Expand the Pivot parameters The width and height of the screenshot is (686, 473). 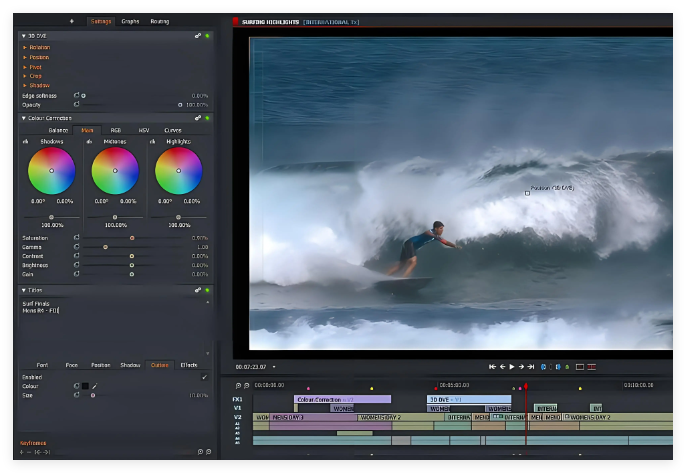tap(25, 67)
